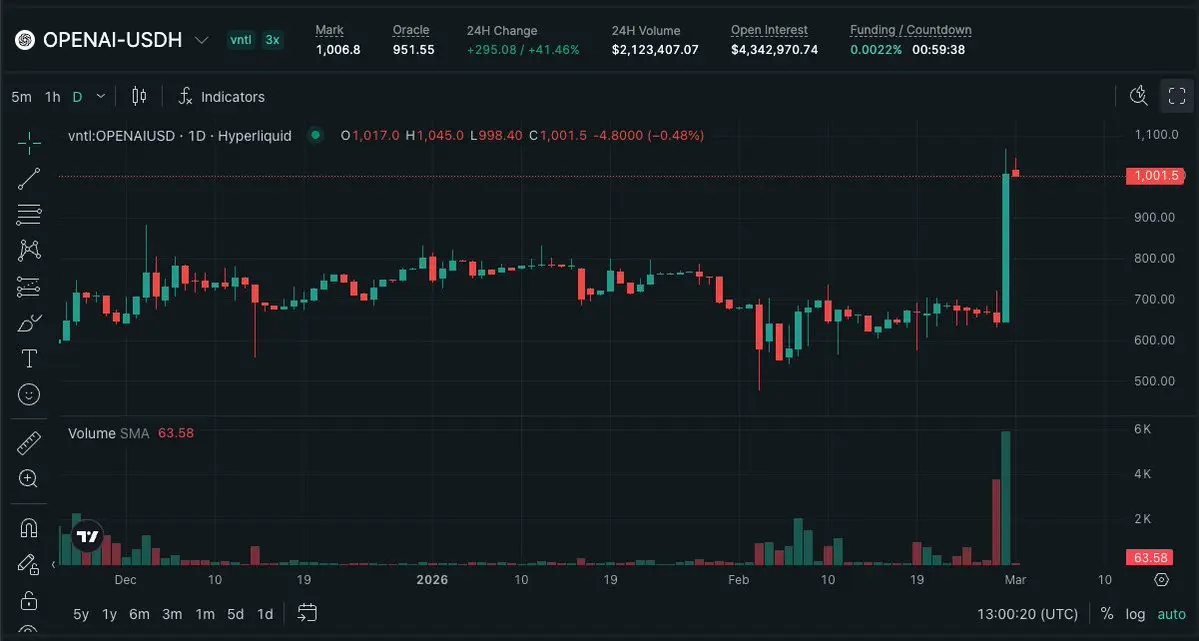
Task: Click the 1,001.5 current price label
Action: click(1155, 176)
